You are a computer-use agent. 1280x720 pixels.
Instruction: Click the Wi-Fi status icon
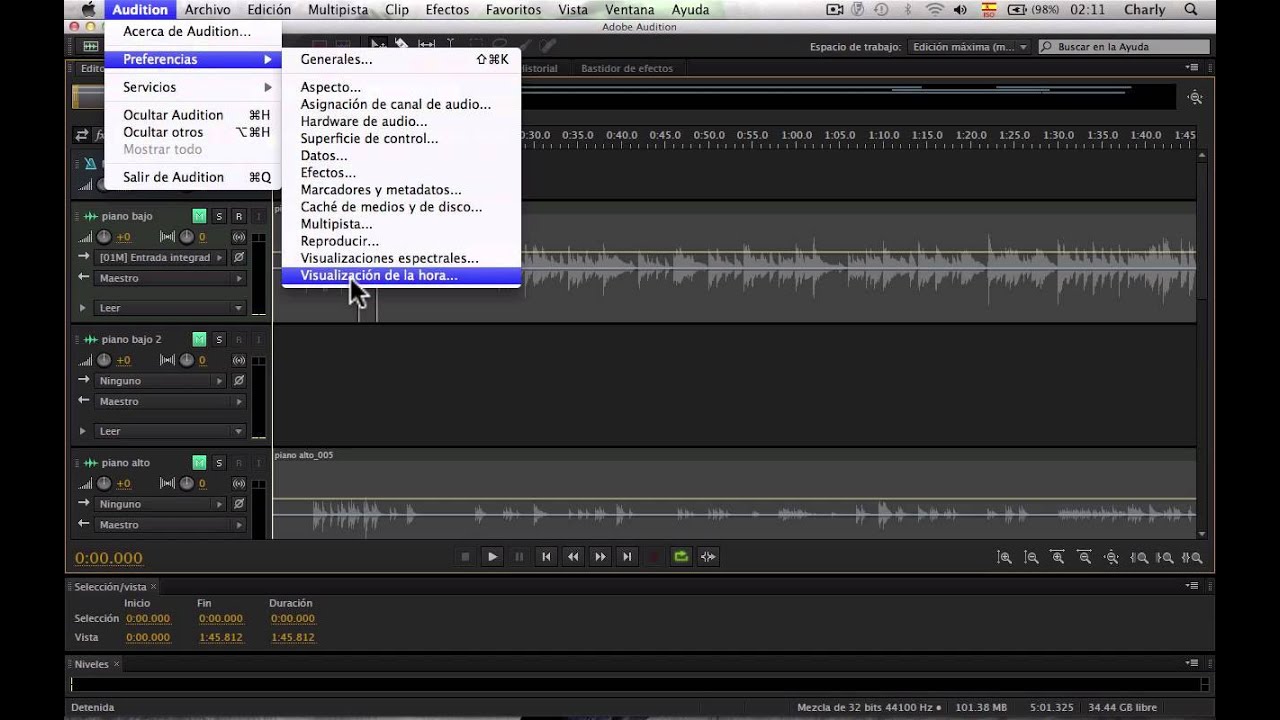tap(935, 10)
